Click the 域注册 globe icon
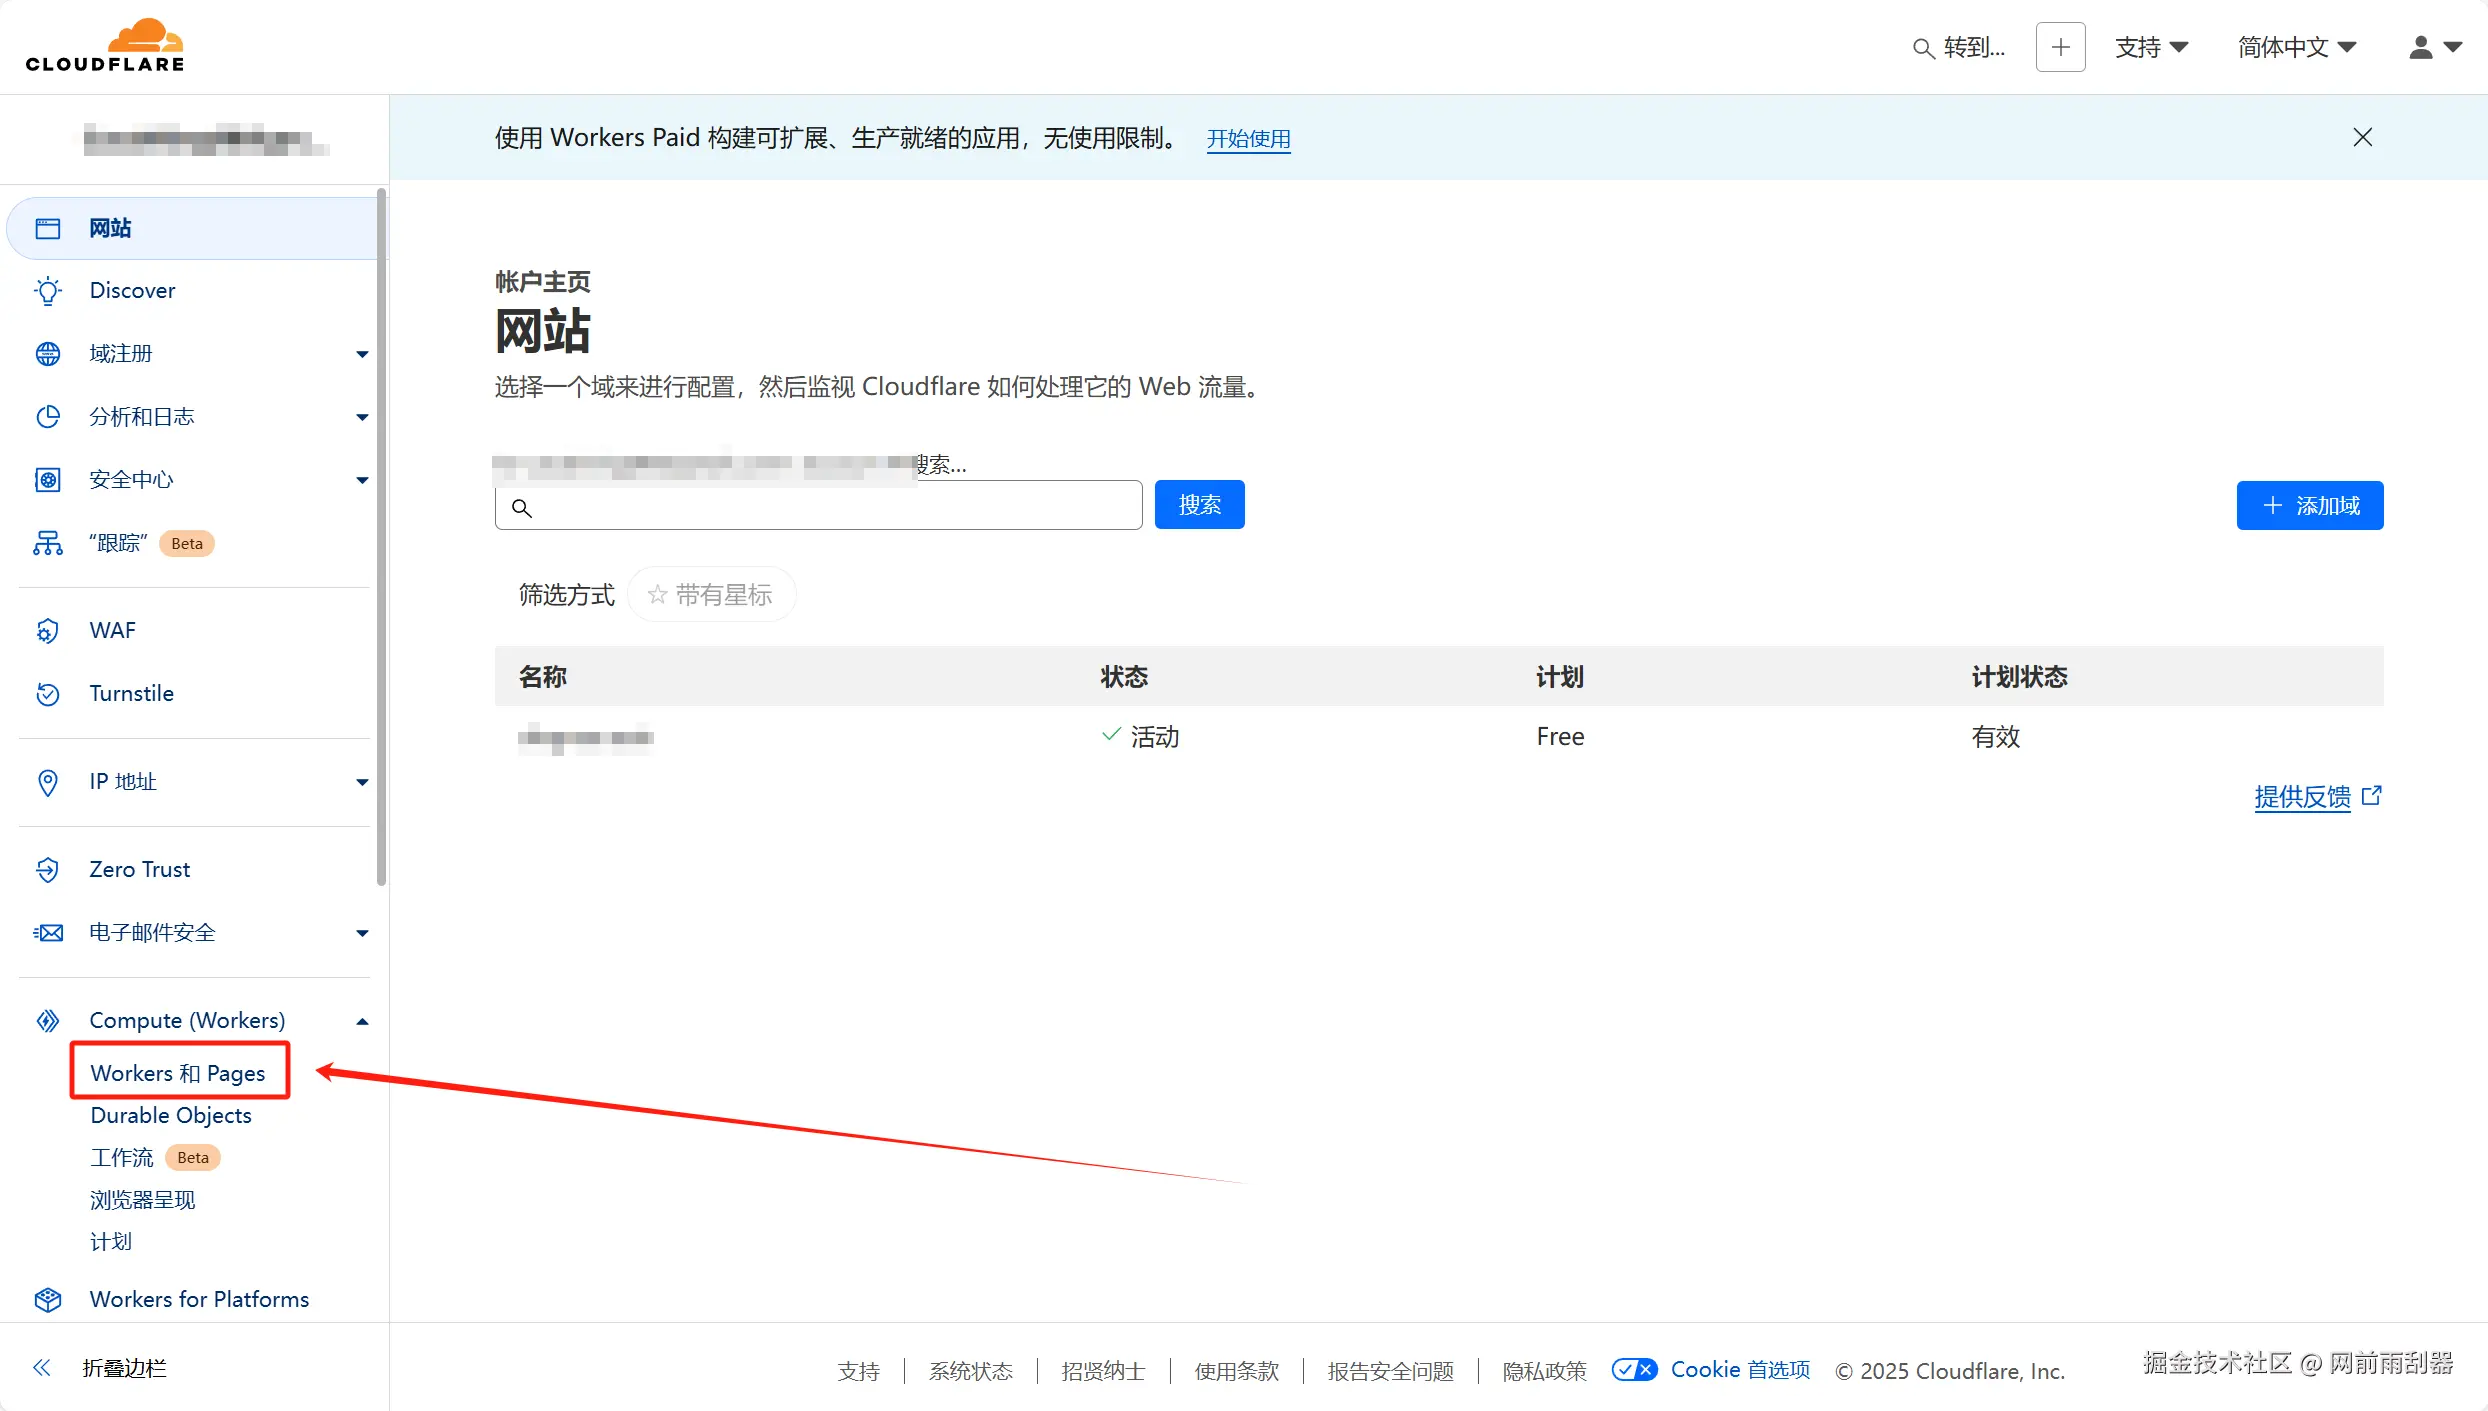 [x=47, y=353]
